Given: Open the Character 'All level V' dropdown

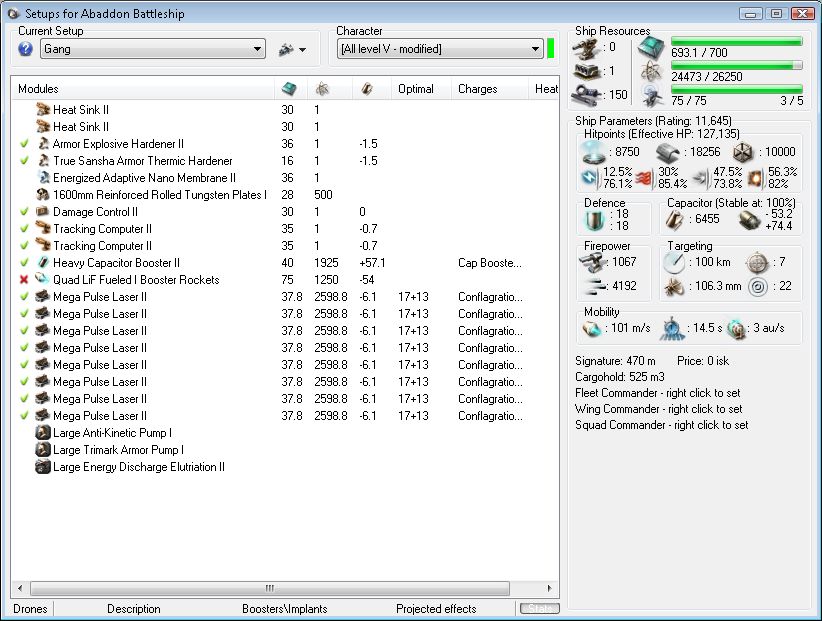Looking at the screenshot, I should (x=439, y=49).
